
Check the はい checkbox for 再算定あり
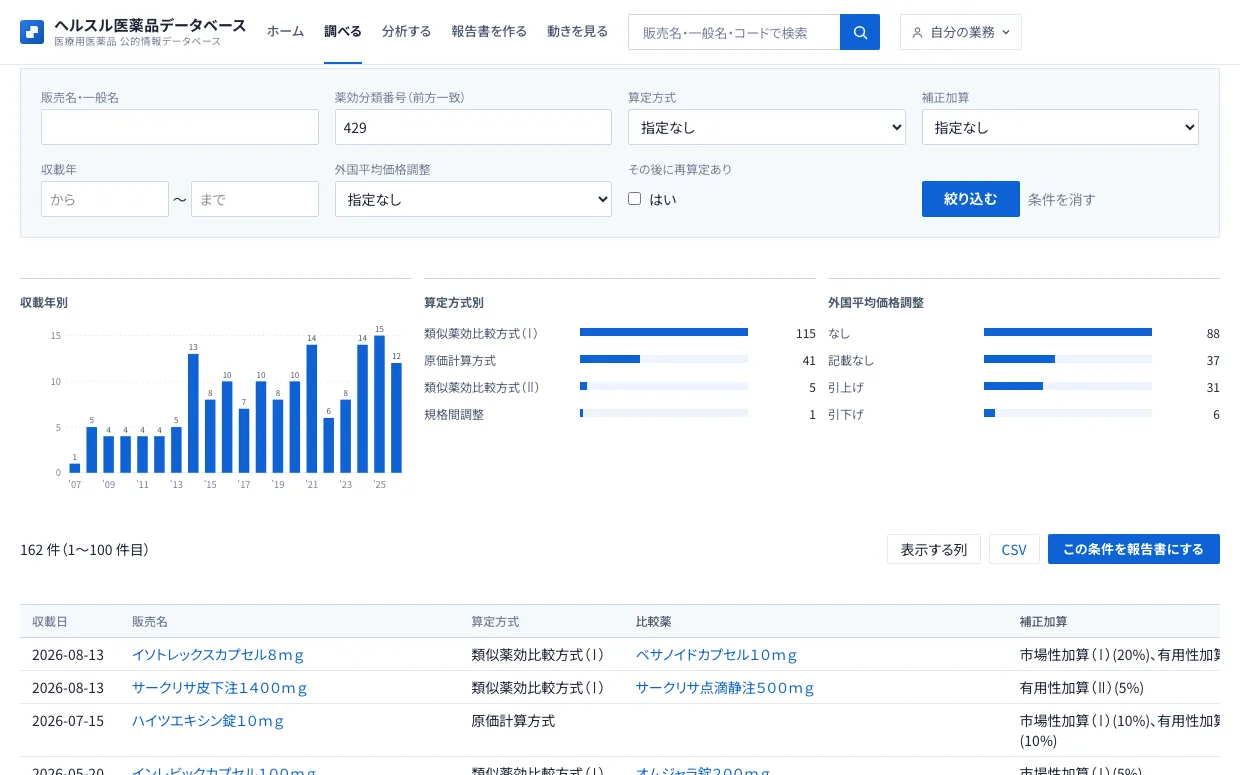[634, 198]
